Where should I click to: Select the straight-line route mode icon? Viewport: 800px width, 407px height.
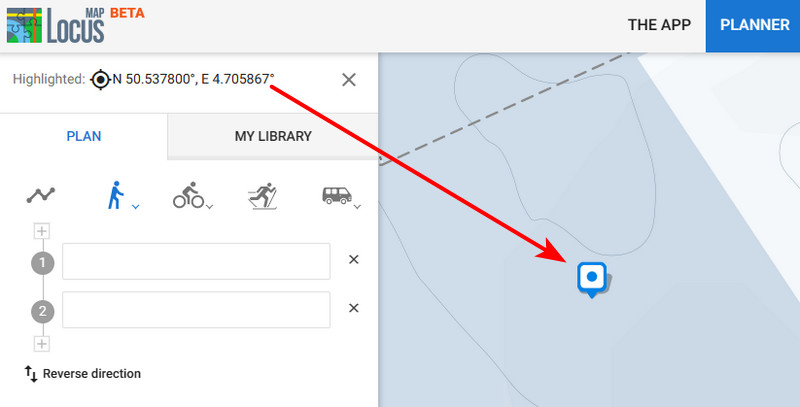[41, 195]
